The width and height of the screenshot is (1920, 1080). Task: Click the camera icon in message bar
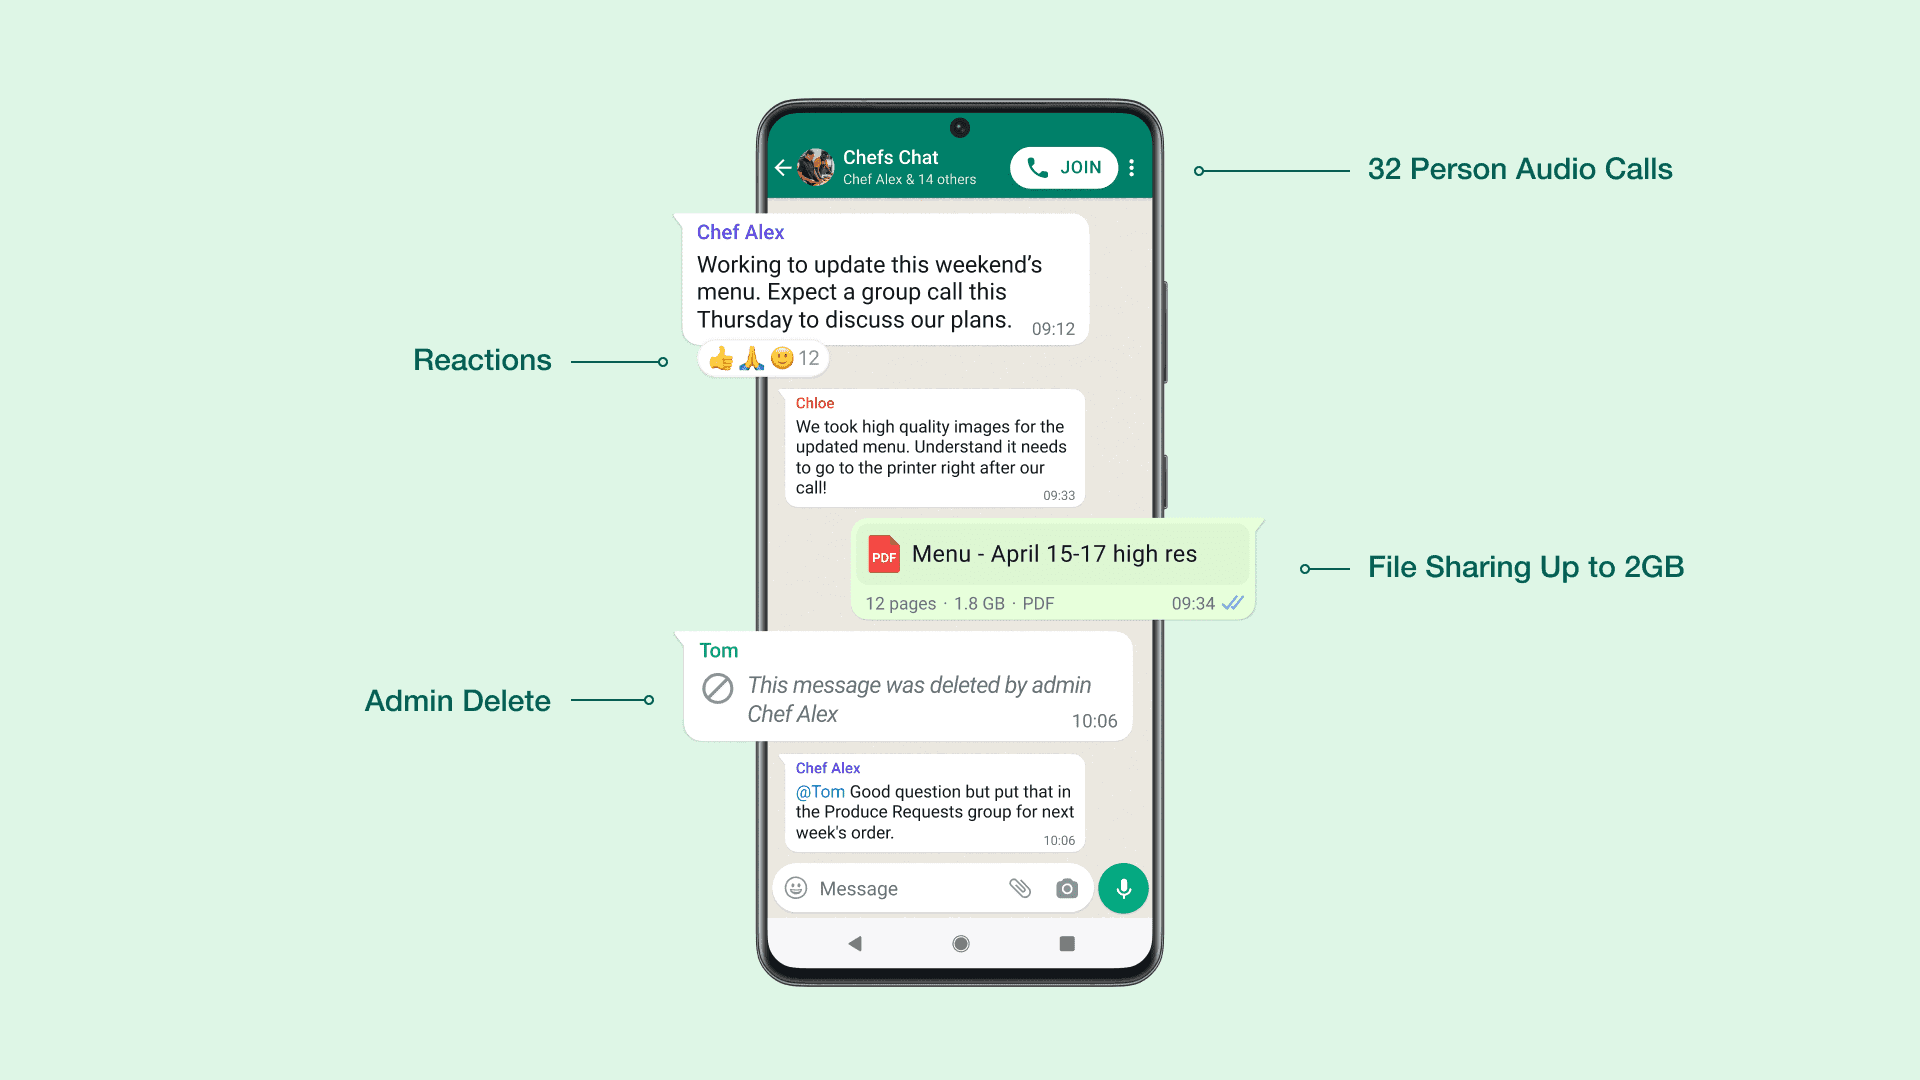[1067, 887]
